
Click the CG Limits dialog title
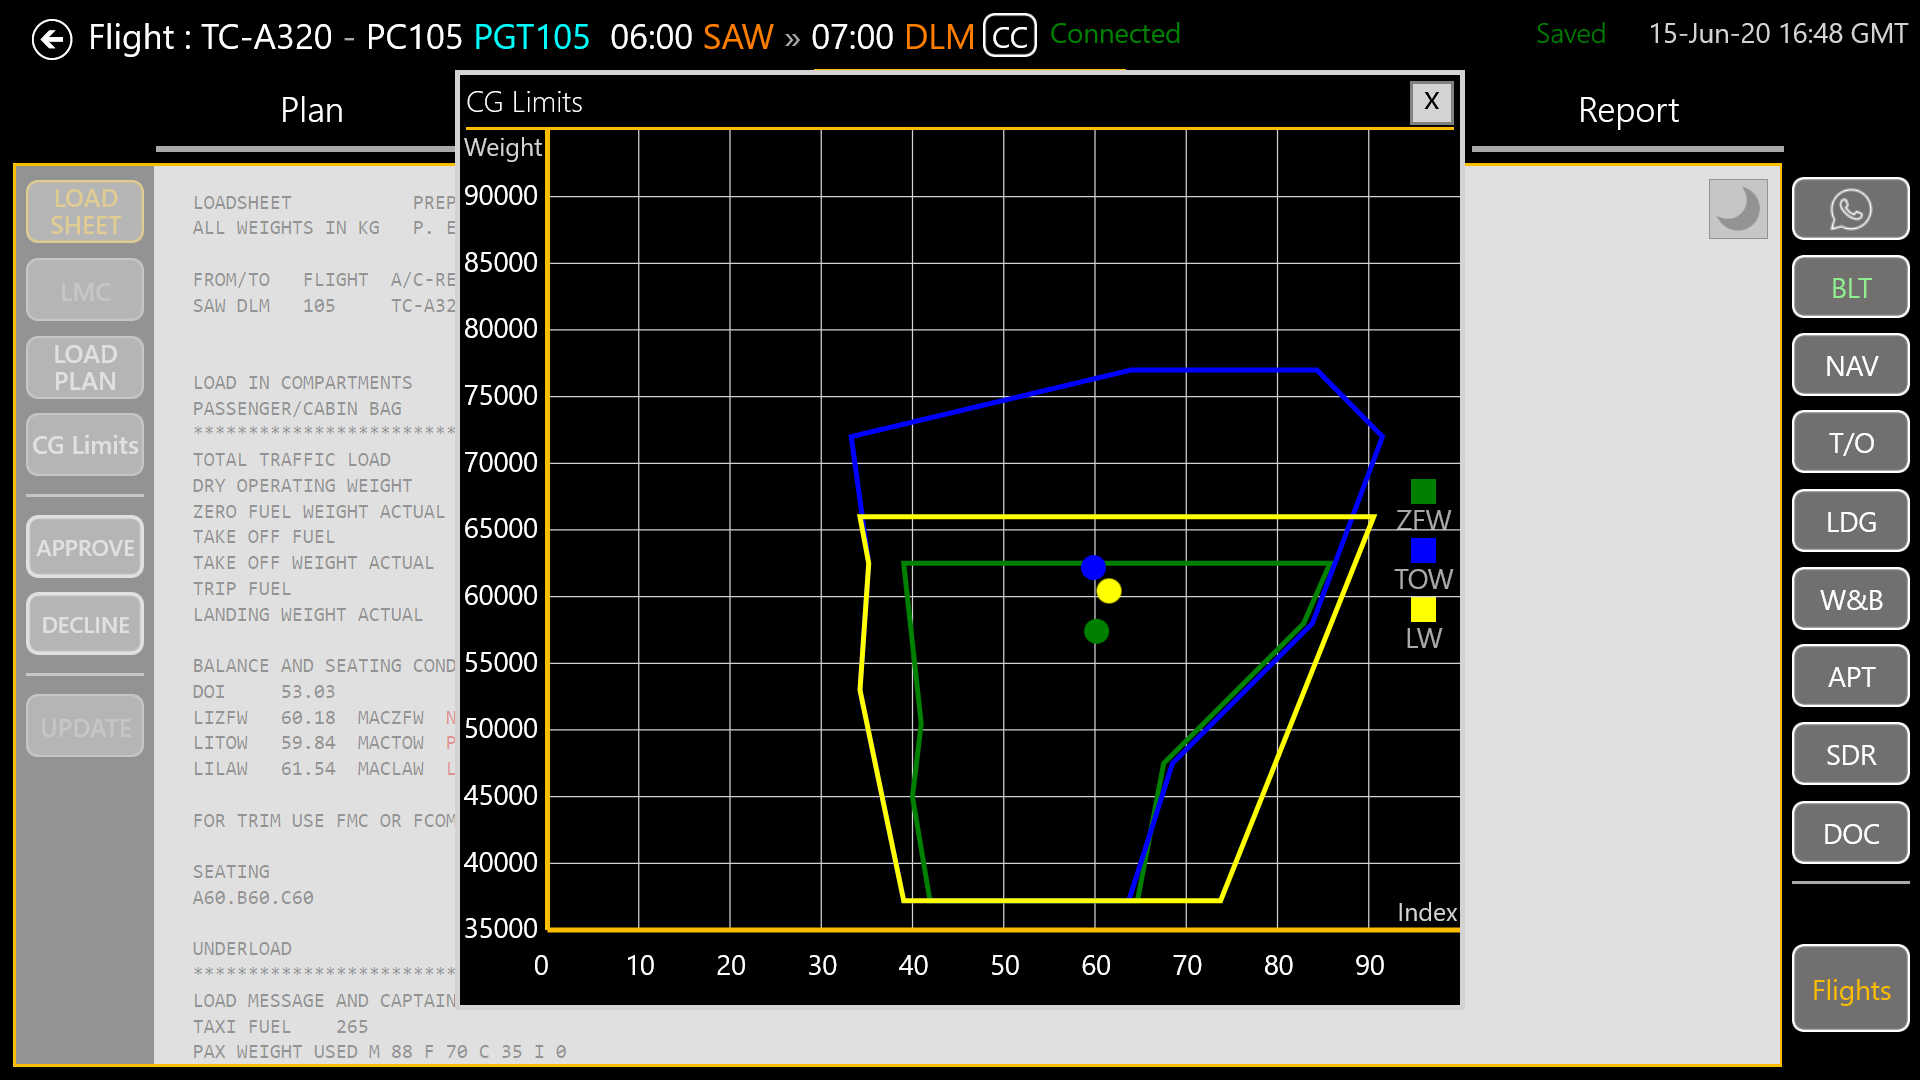524,102
